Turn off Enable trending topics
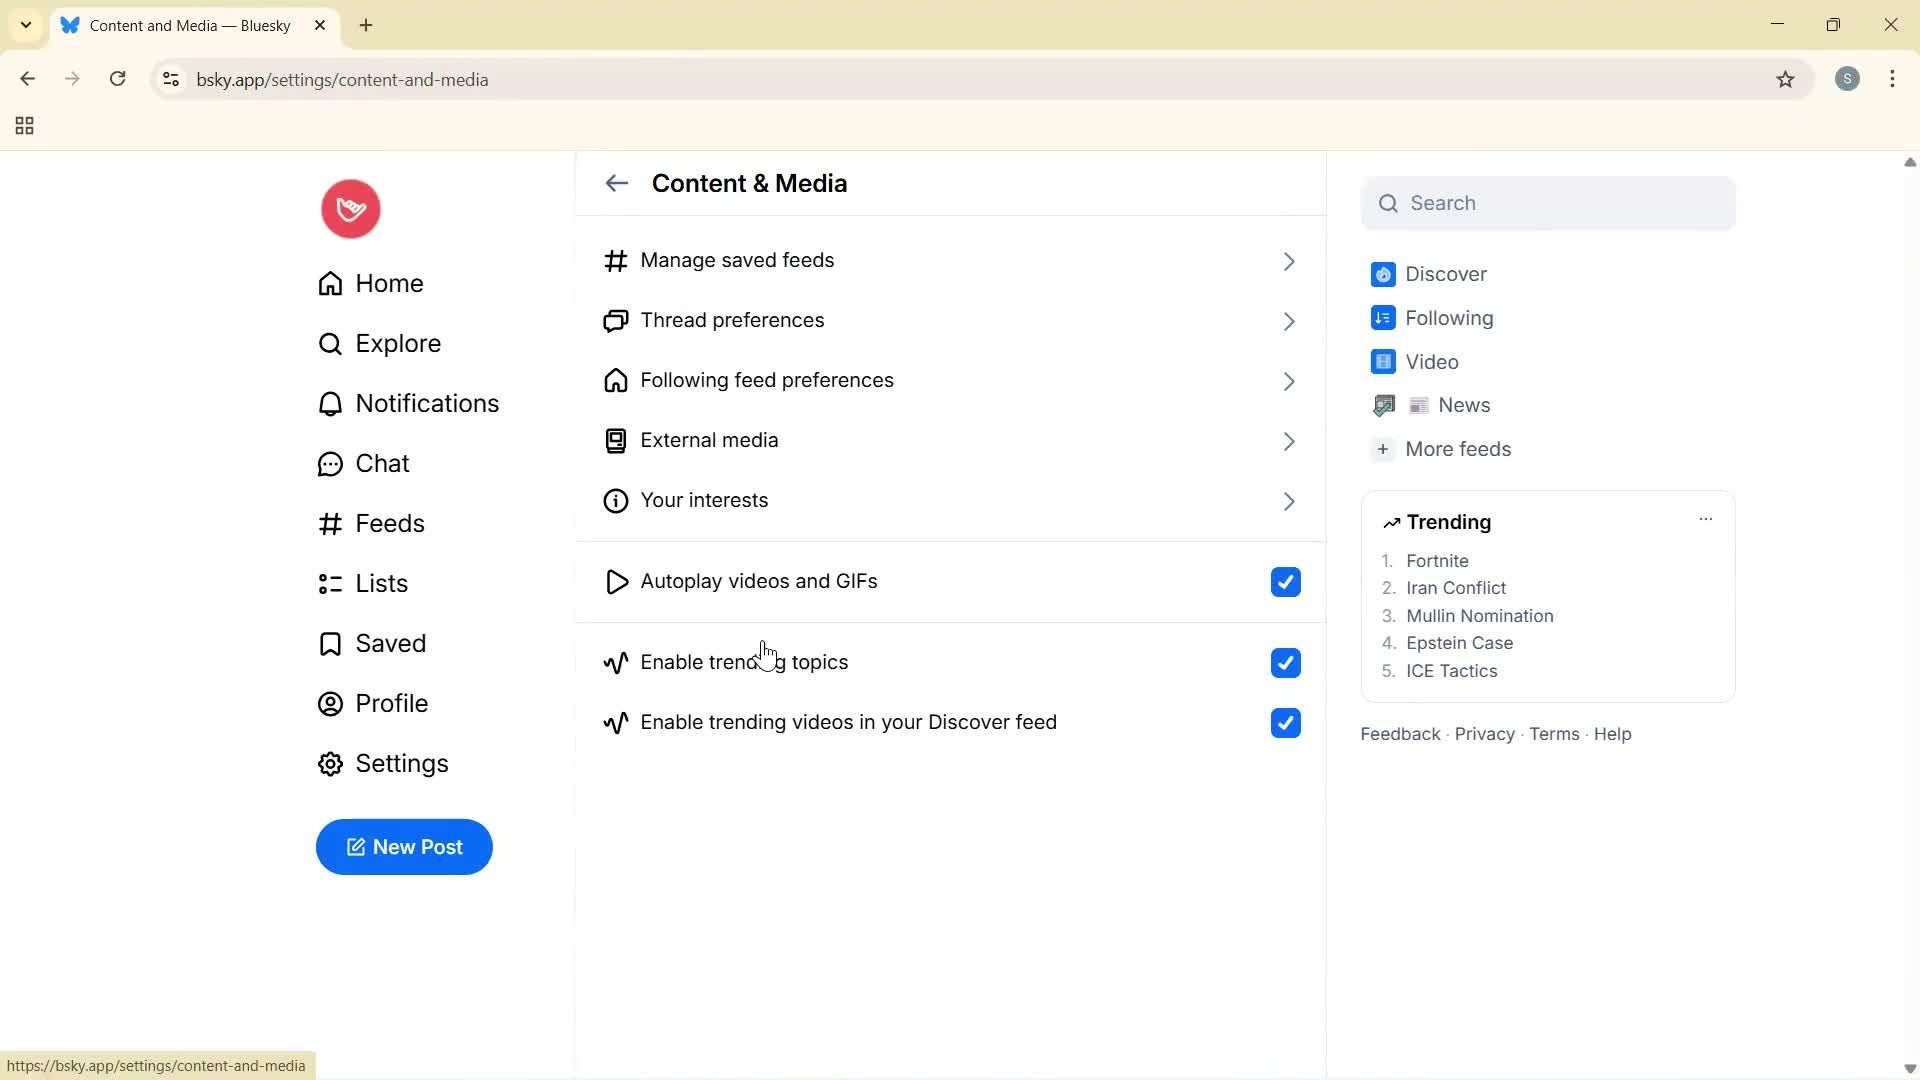The width and height of the screenshot is (1920, 1080). (x=1285, y=662)
